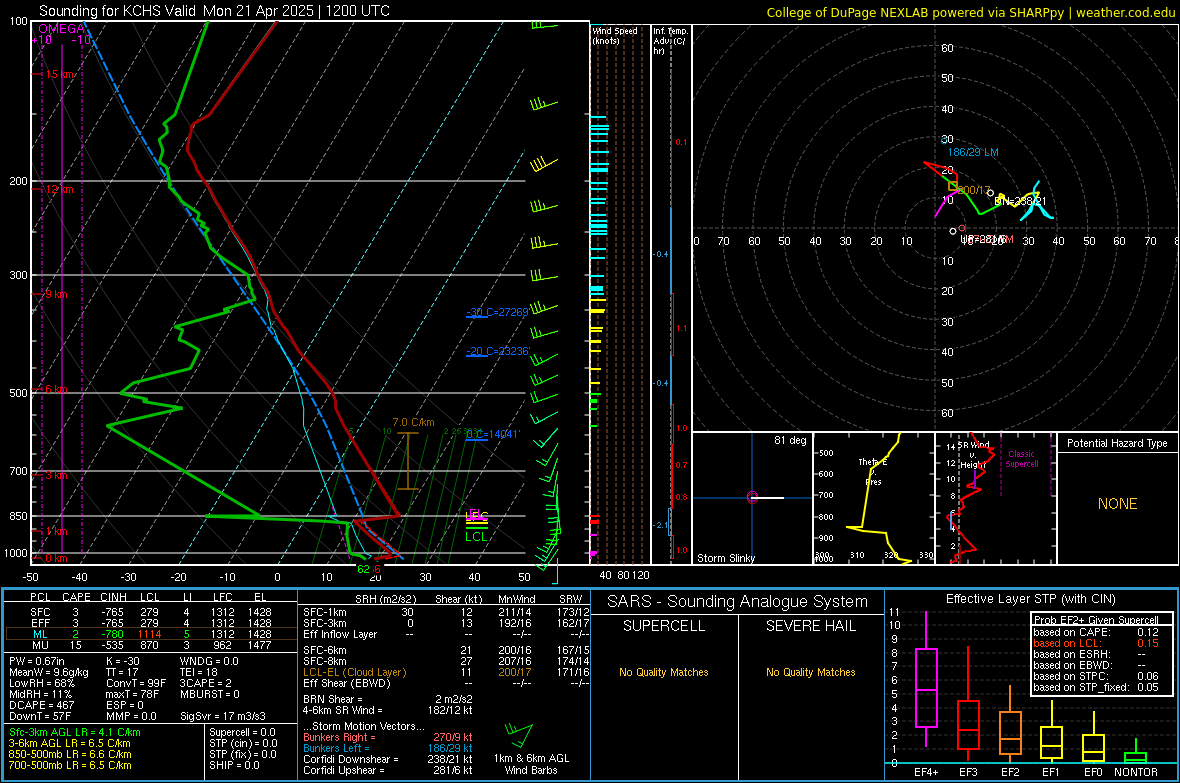Image resolution: width=1180 pixels, height=783 pixels.
Task: Click the SEVERE HAIL column heading
Action: point(810,626)
